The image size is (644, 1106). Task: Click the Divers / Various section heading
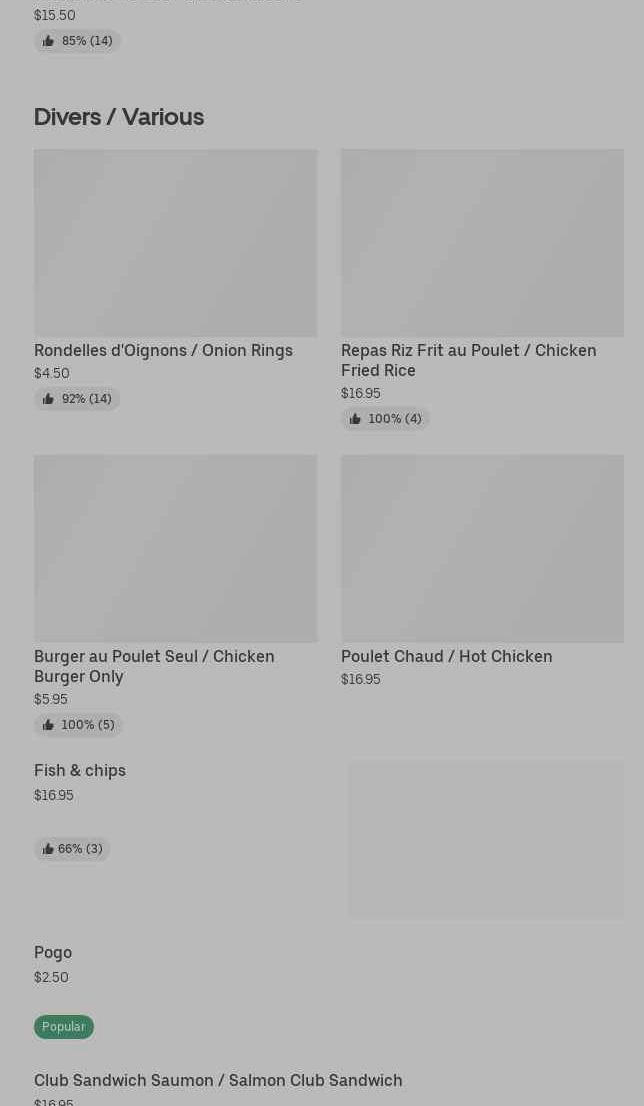tap(119, 117)
